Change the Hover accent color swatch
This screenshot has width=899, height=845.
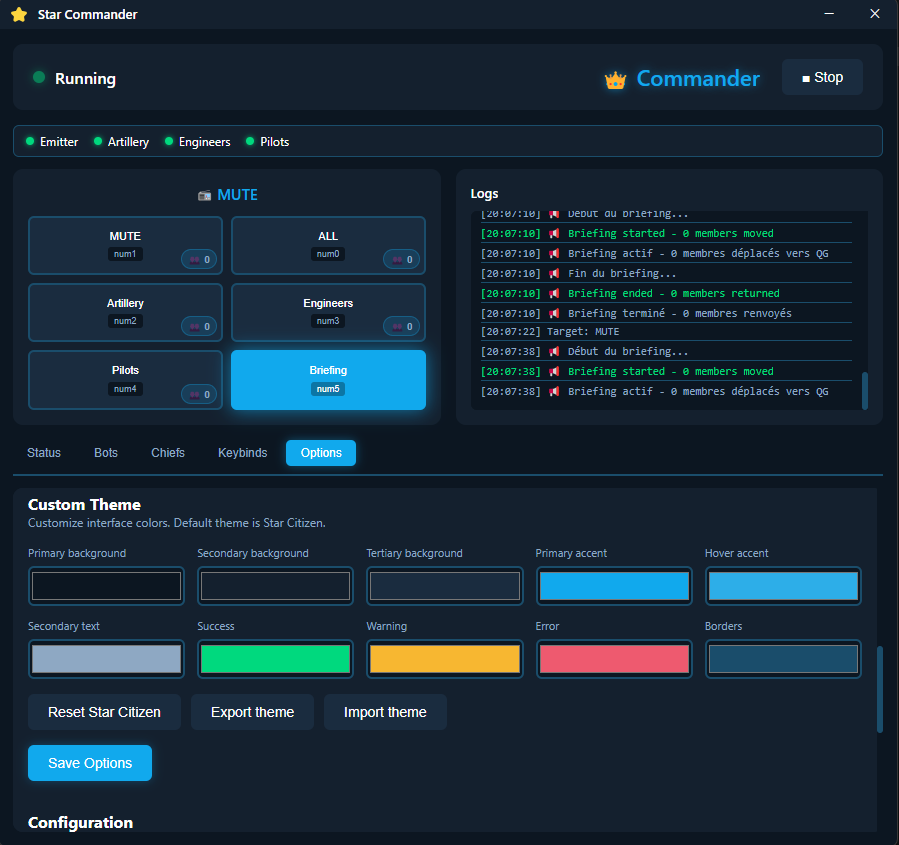coord(783,586)
